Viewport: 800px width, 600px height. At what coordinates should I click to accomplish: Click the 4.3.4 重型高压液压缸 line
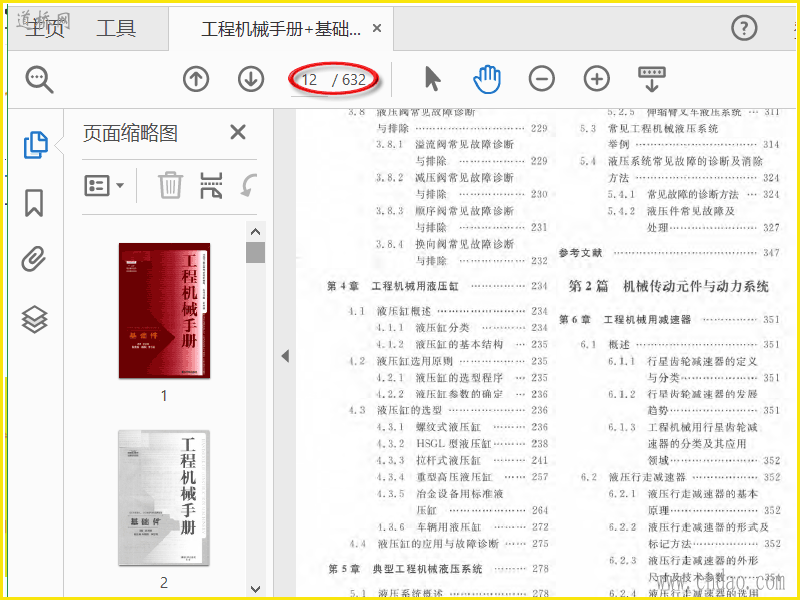pos(462,477)
